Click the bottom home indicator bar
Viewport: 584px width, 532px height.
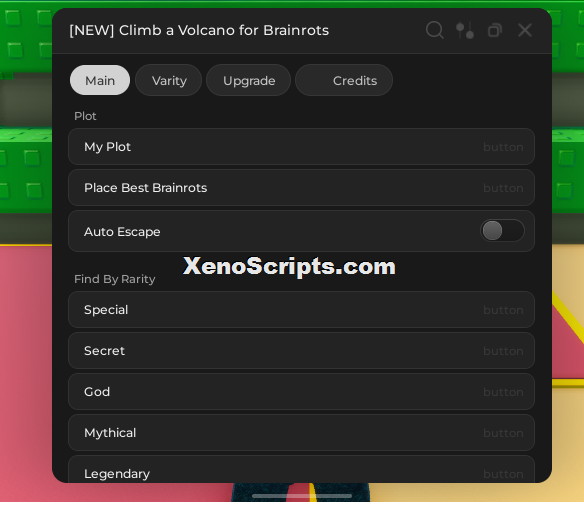tap(302, 496)
